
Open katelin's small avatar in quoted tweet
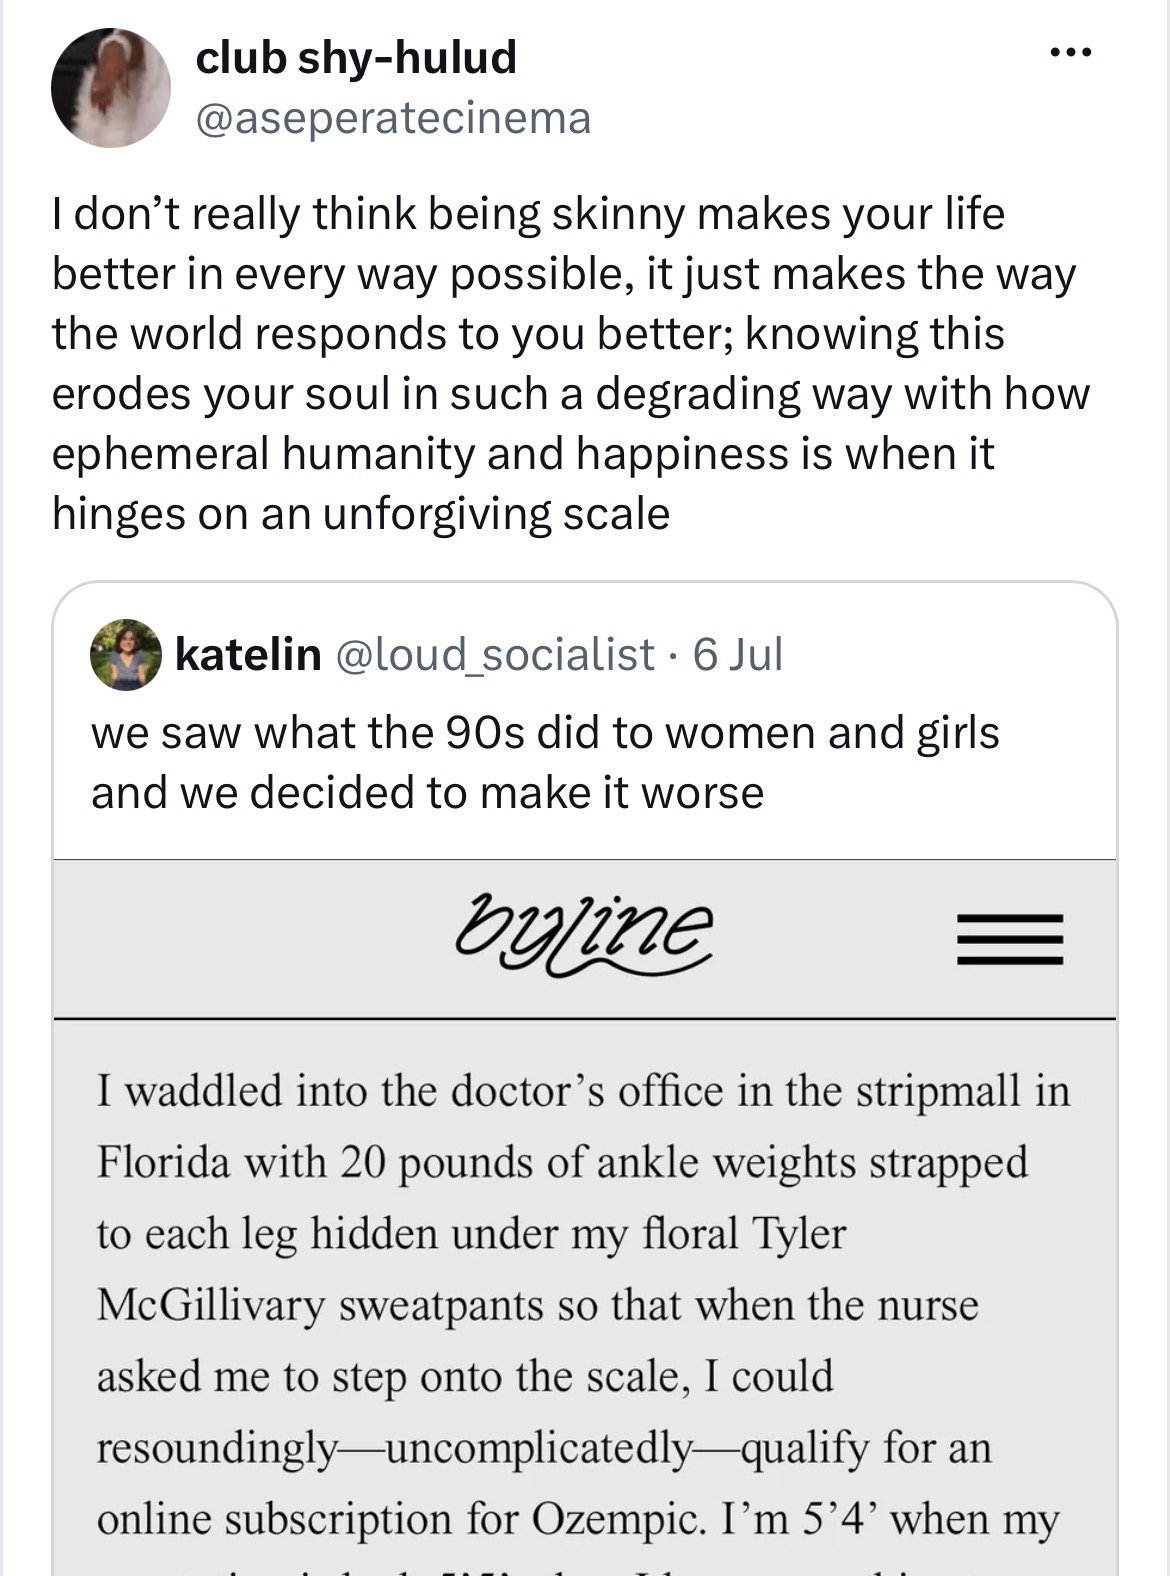[x=126, y=655]
